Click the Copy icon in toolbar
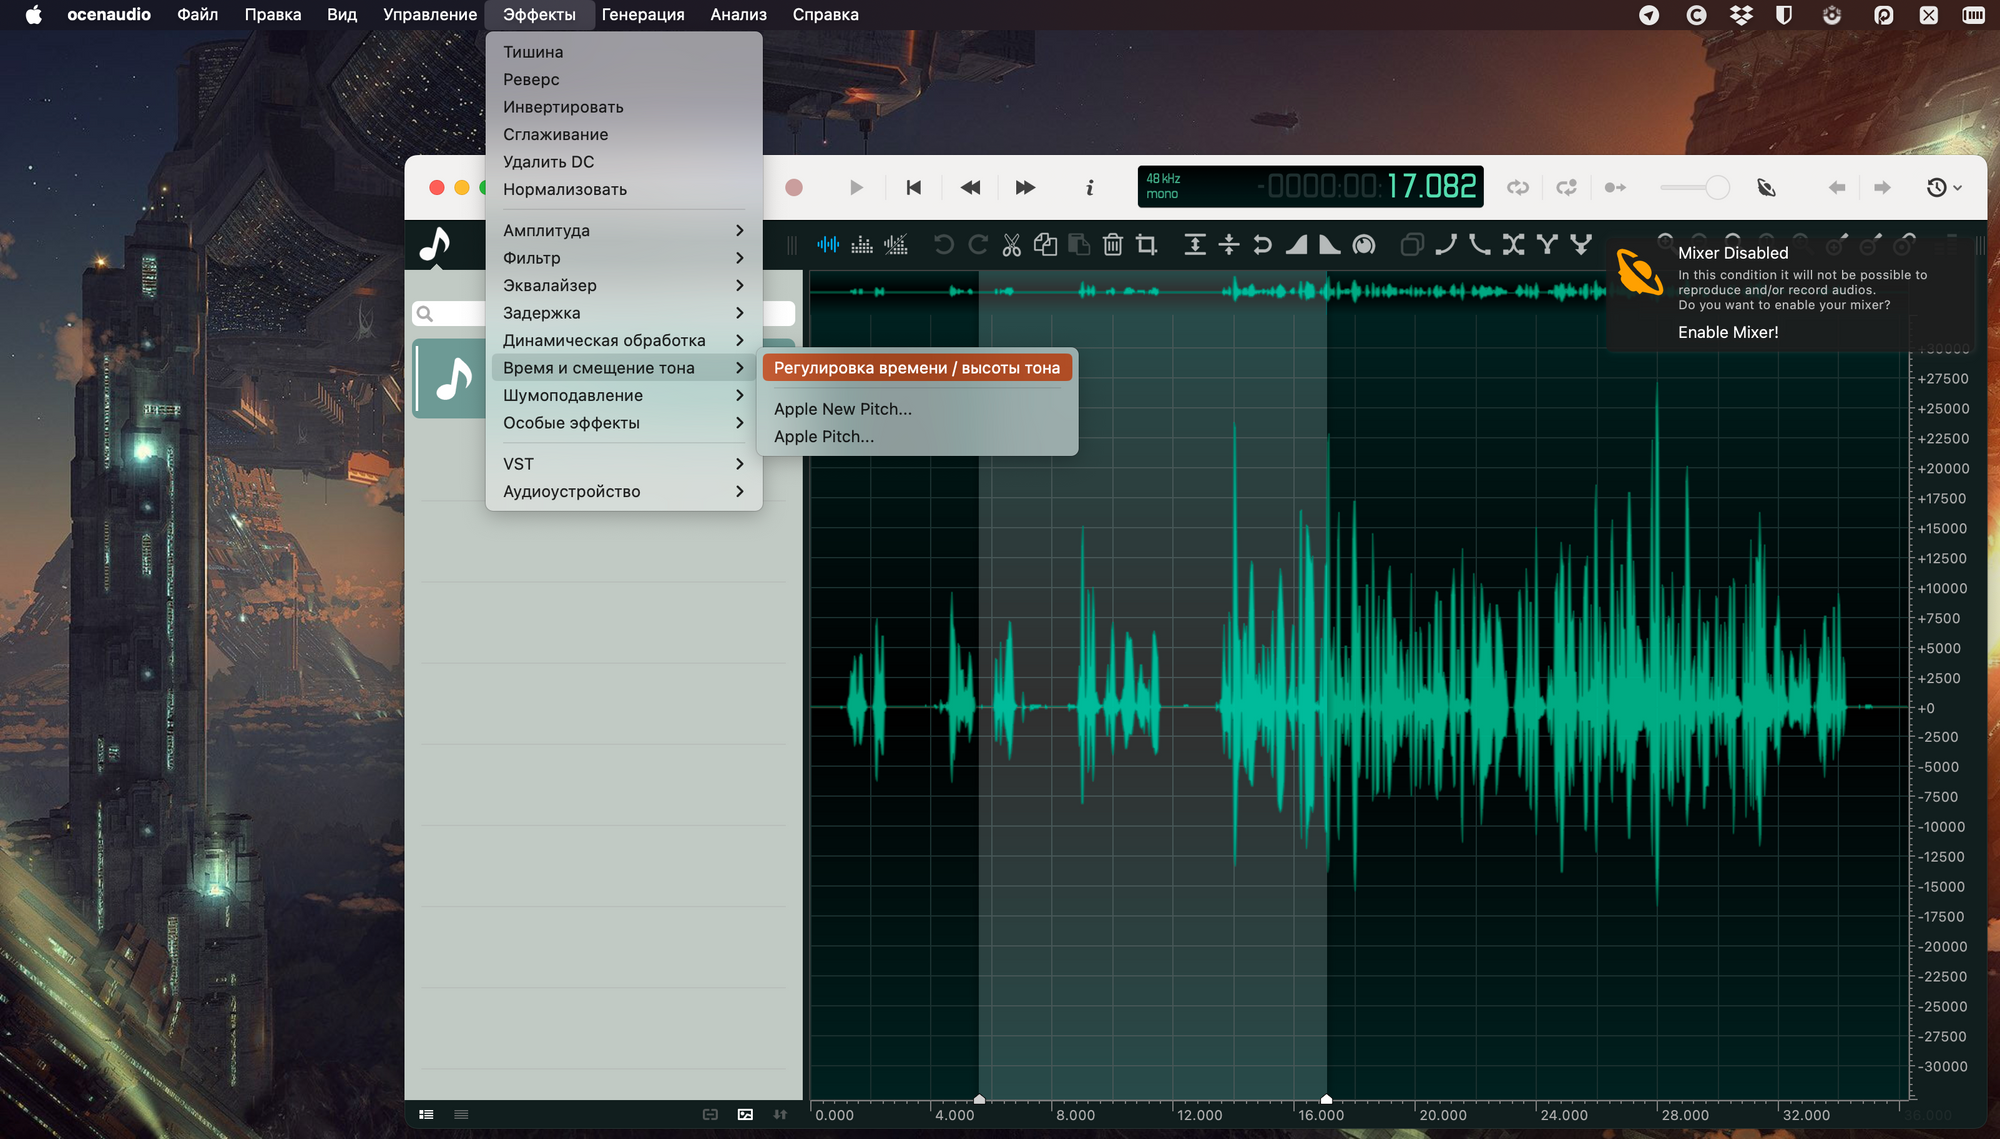This screenshot has height=1139, width=2000. point(1045,245)
